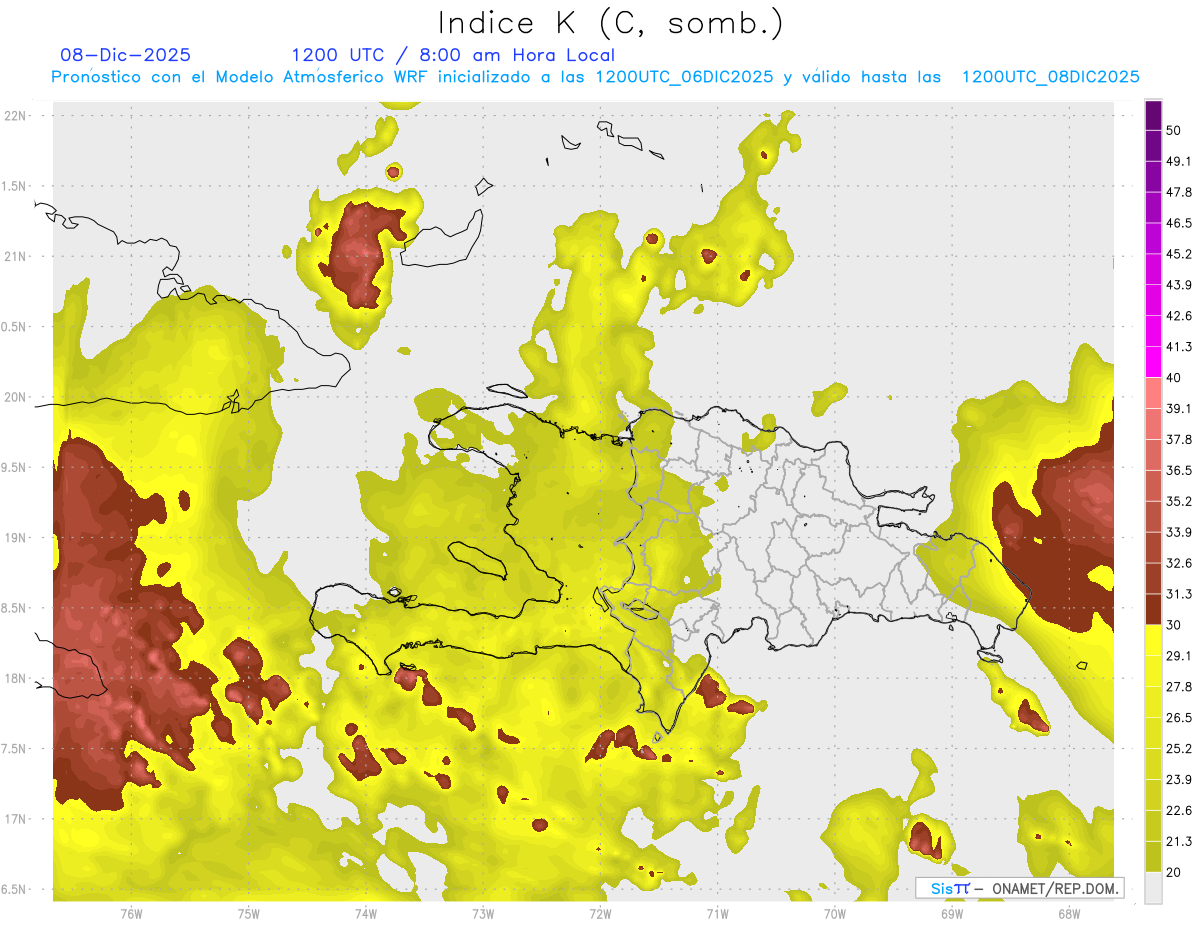Select the bright yellow color bar segment between 30 and 29.1
Image resolution: width=1200 pixels, height=927 pixels.
(x=1153, y=640)
